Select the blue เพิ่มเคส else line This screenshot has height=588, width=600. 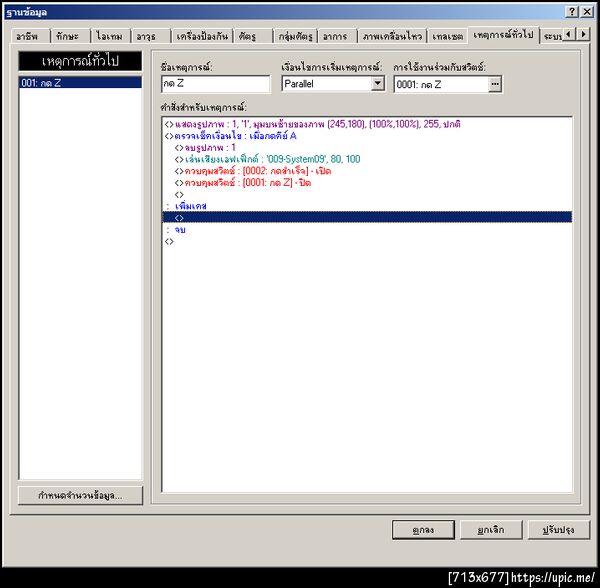click(367, 206)
